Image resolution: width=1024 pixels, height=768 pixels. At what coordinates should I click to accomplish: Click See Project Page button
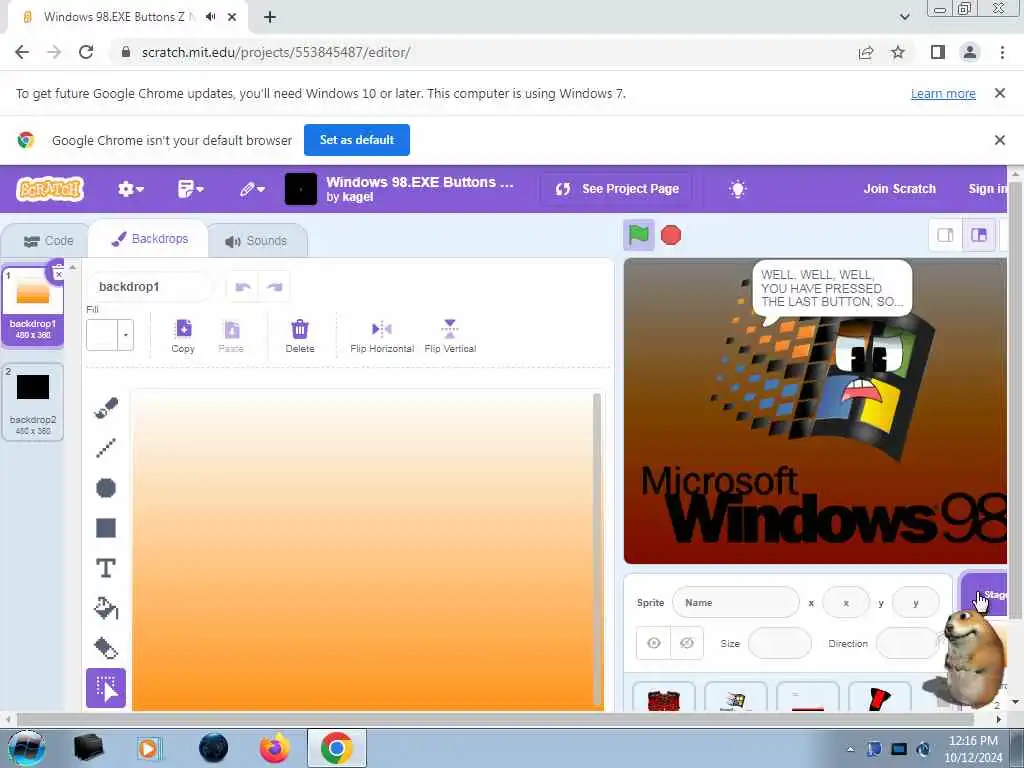click(x=617, y=189)
